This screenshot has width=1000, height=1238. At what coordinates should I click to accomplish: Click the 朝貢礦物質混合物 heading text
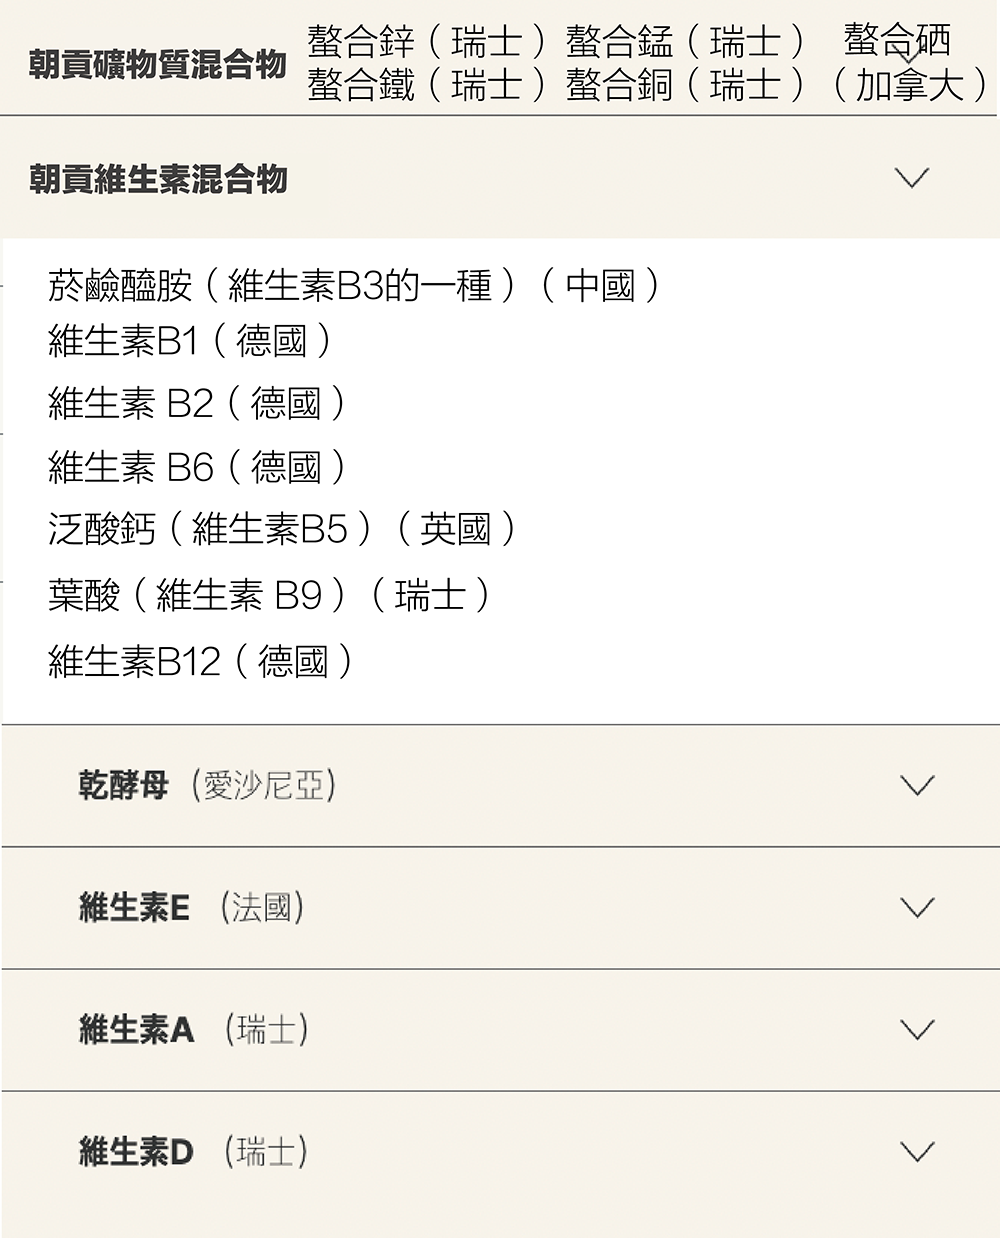[158, 65]
